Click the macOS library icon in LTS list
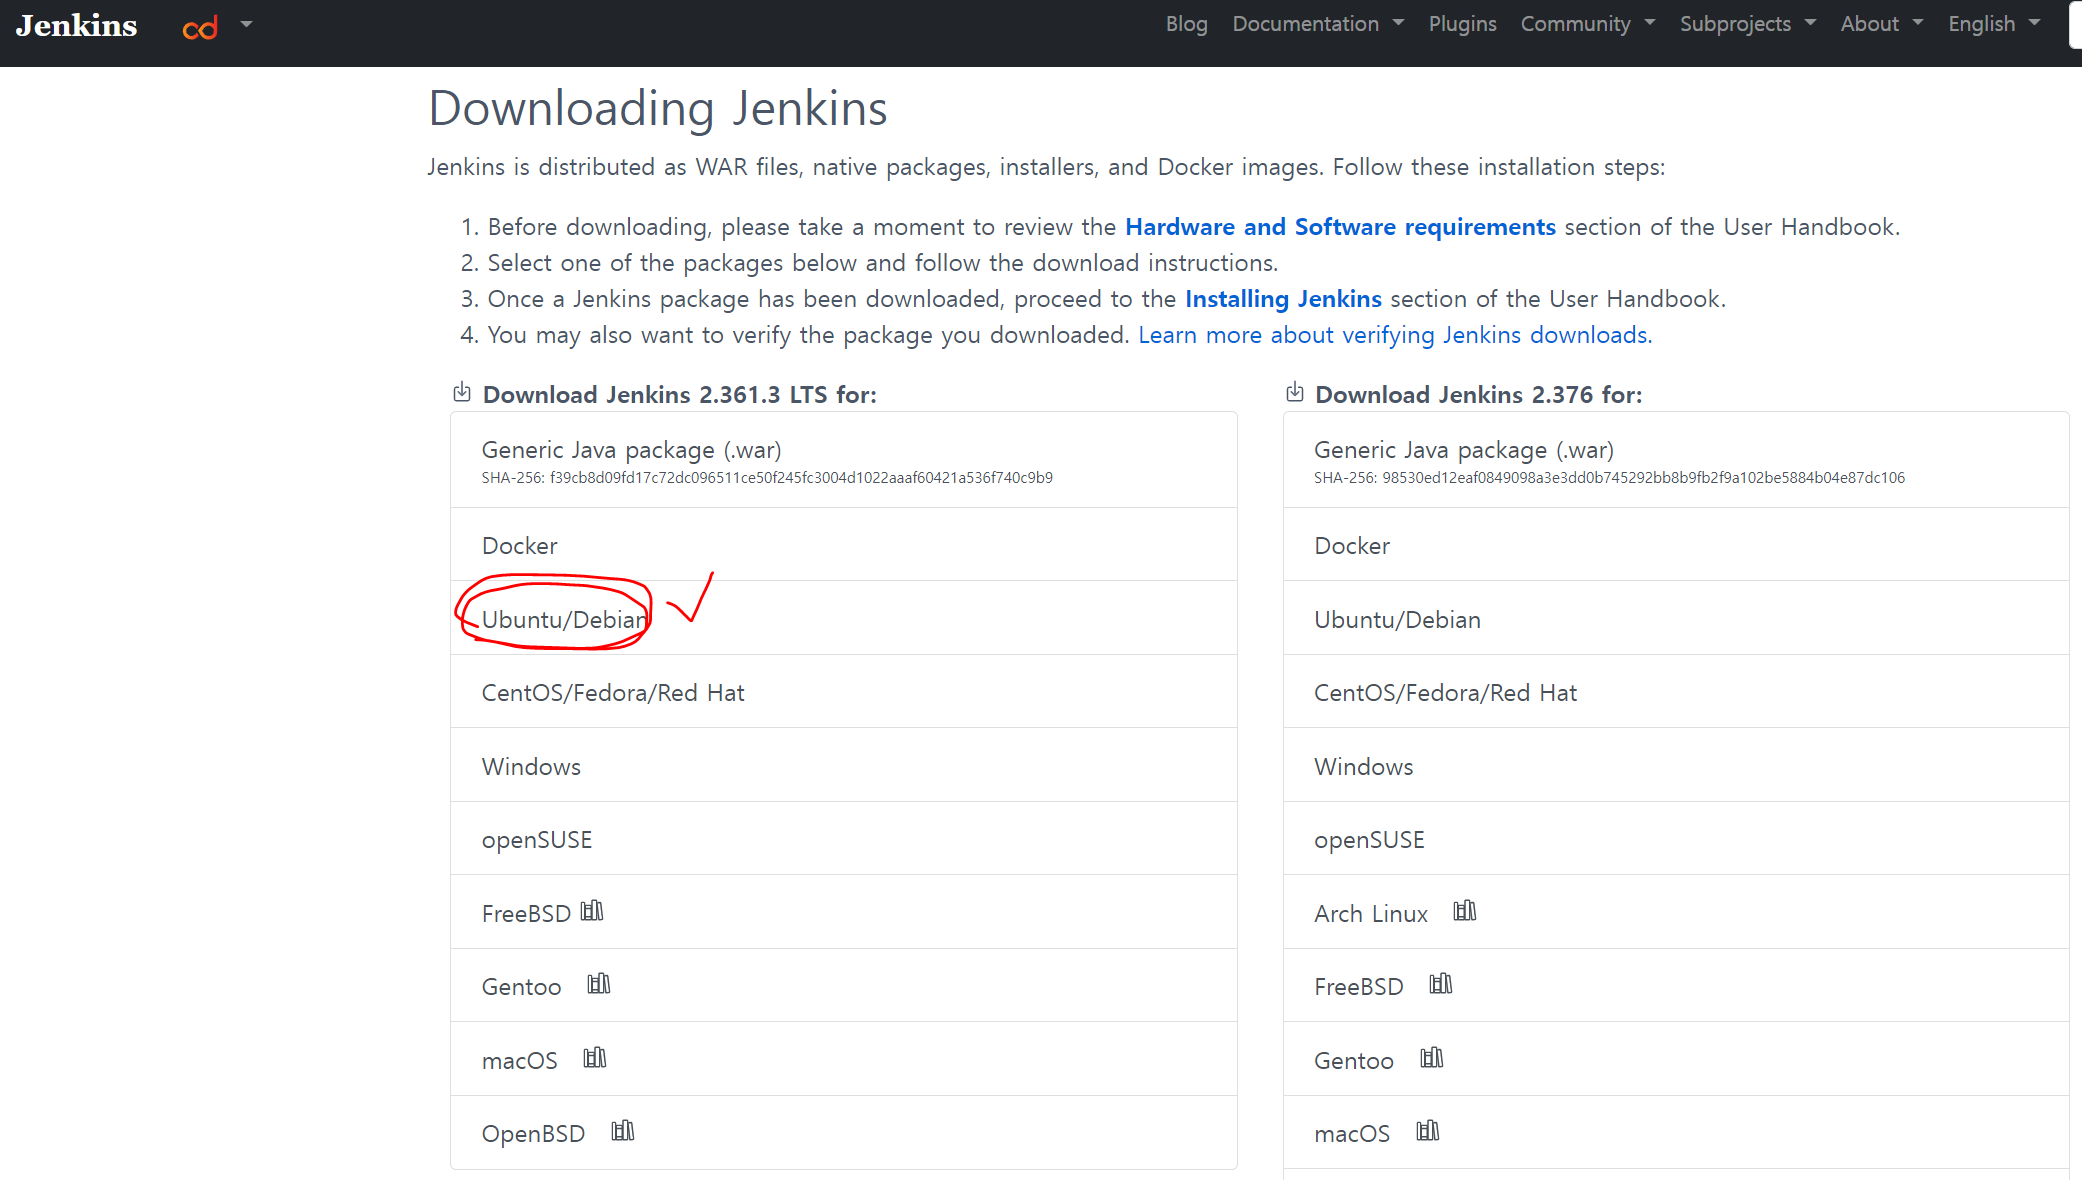Image resolution: width=2082 pixels, height=1180 pixels. pos(595,1058)
